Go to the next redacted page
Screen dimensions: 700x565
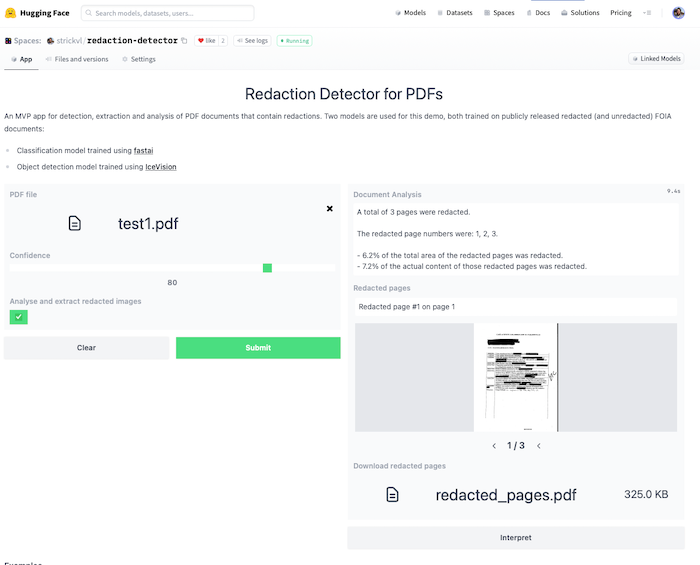539,446
